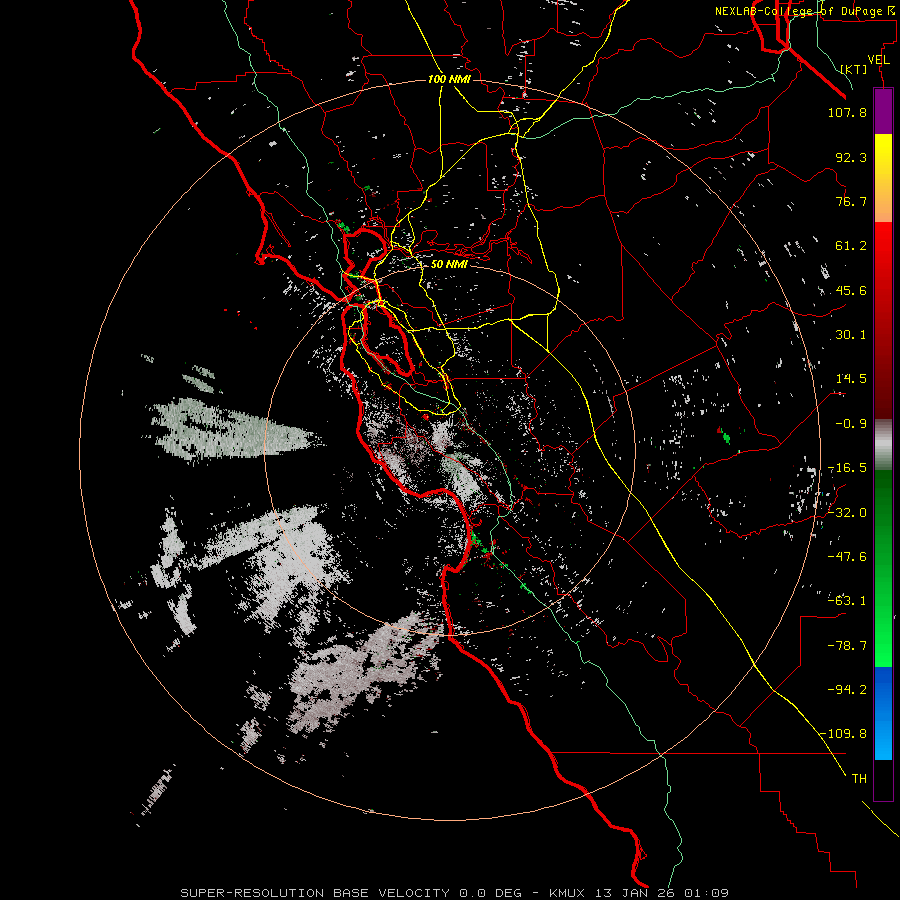Viewport: 900px width, 900px height.
Task: Click the 76.7 velocity scale value
Action: pyautogui.click(x=851, y=201)
